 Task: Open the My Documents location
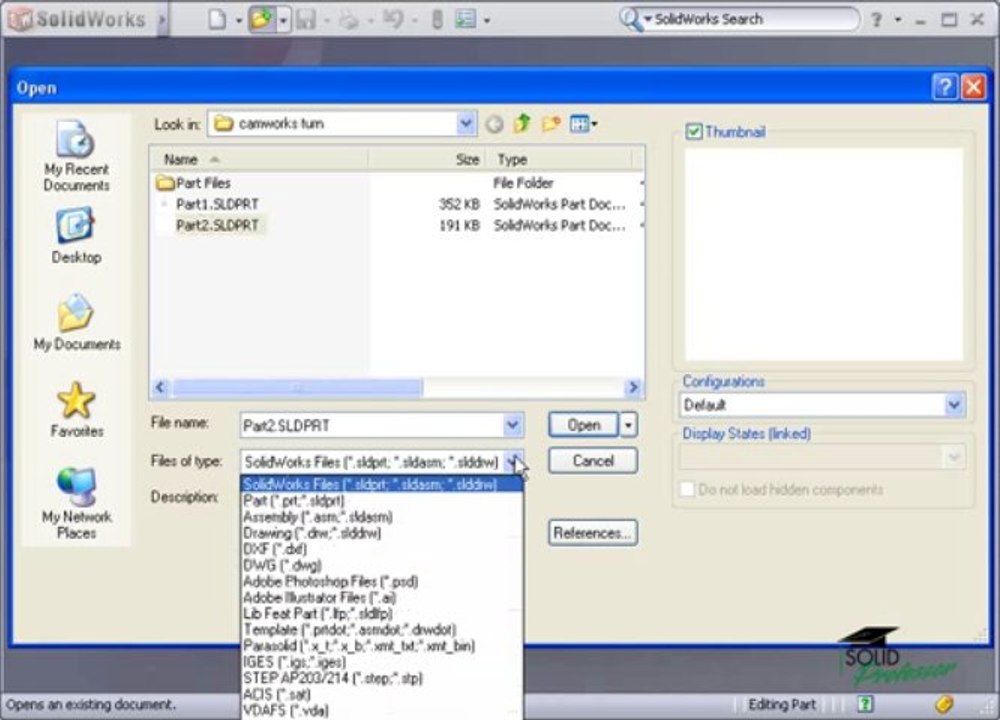click(x=77, y=322)
